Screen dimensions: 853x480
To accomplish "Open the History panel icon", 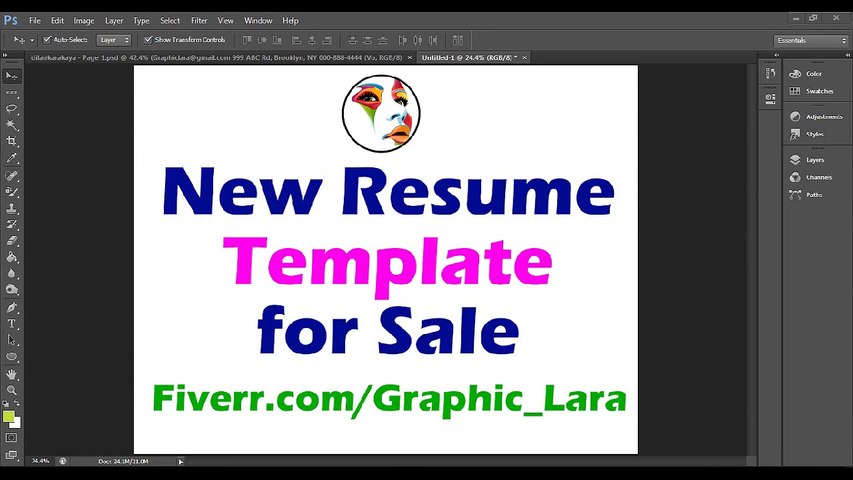I will point(770,73).
